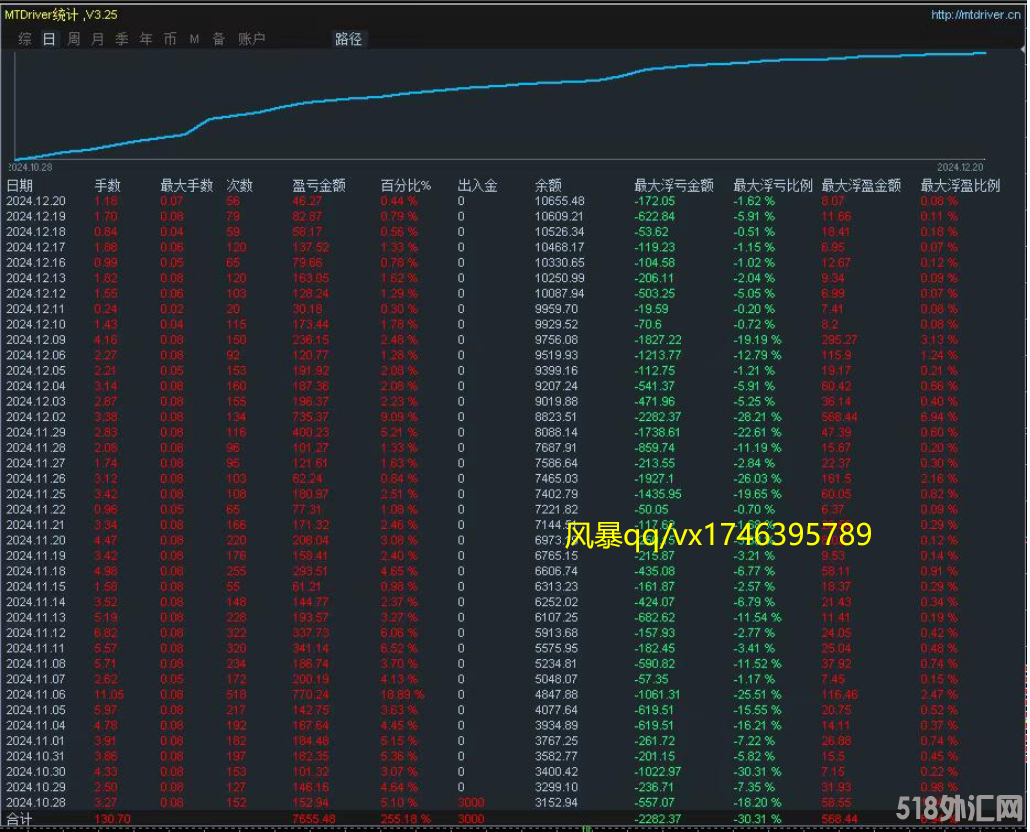Viewport: 1030px width, 832px height.
Task: Click balance value 9756.08
Action: pyautogui.click(x=556, y=339)
